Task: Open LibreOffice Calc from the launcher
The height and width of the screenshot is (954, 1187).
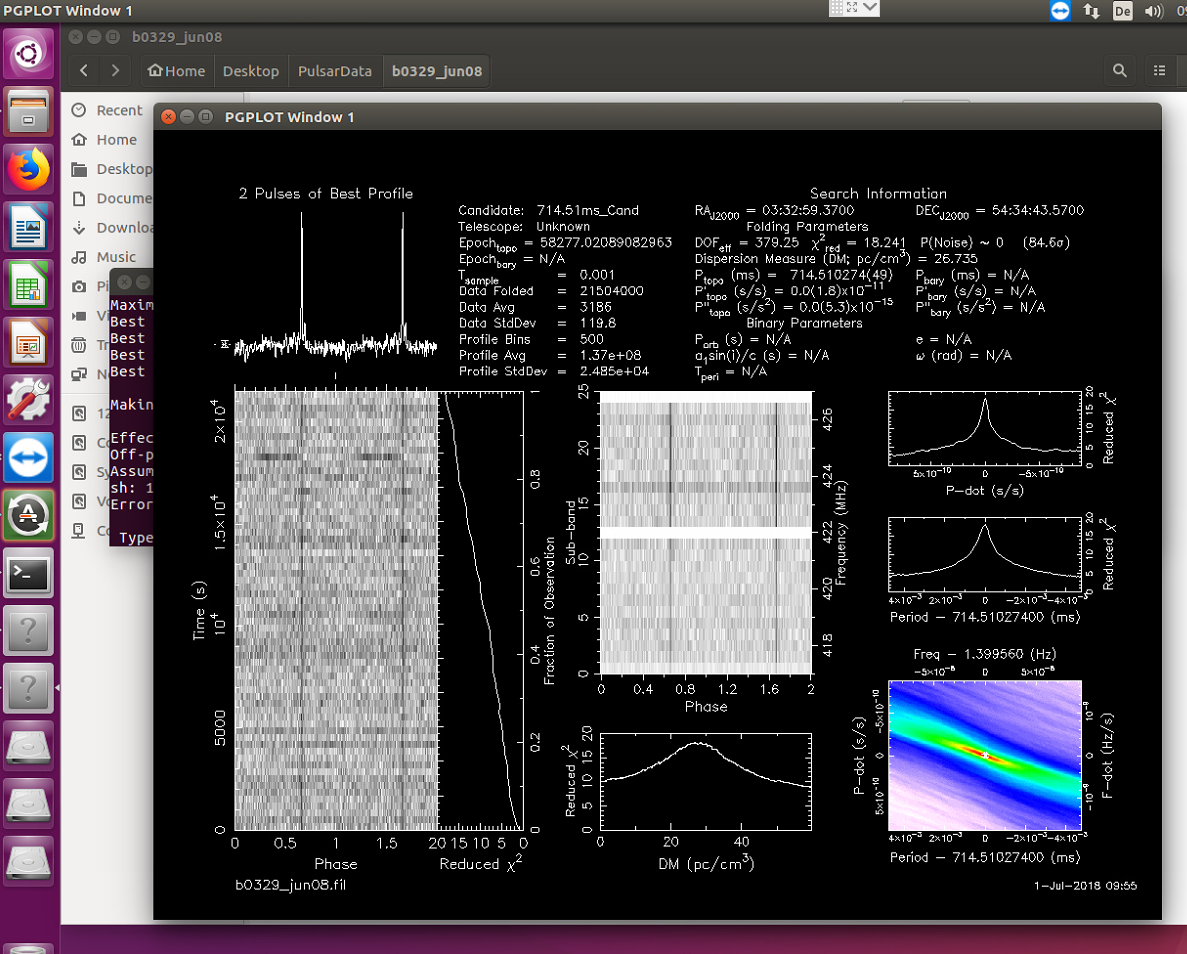Action: pyautogui.click(x=28, y=285)
